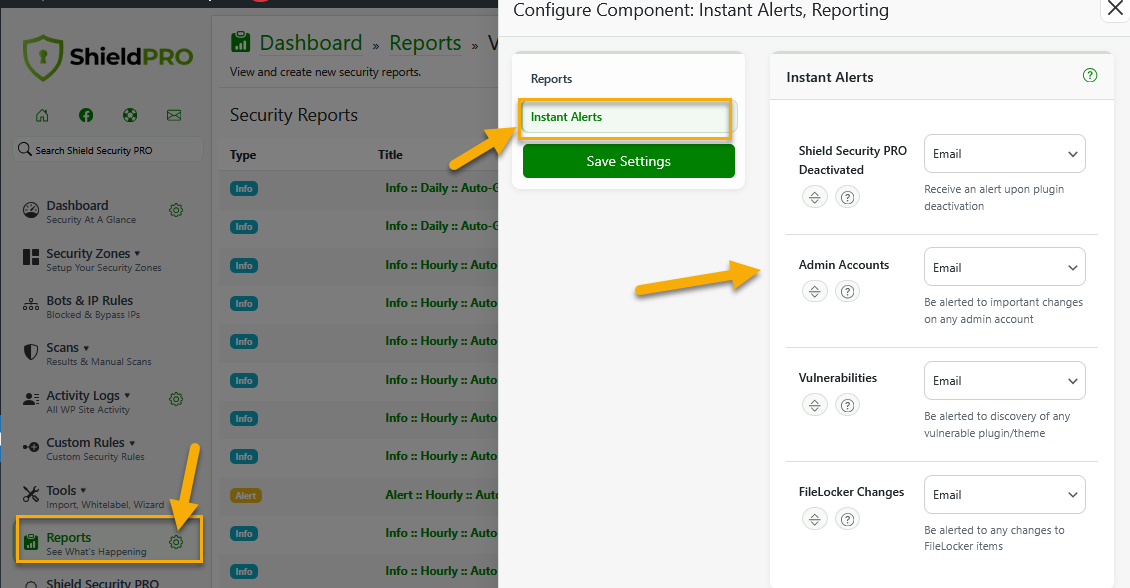Expand Security Zones menu
1130x588 pixels.
click(x=137, y=254)
